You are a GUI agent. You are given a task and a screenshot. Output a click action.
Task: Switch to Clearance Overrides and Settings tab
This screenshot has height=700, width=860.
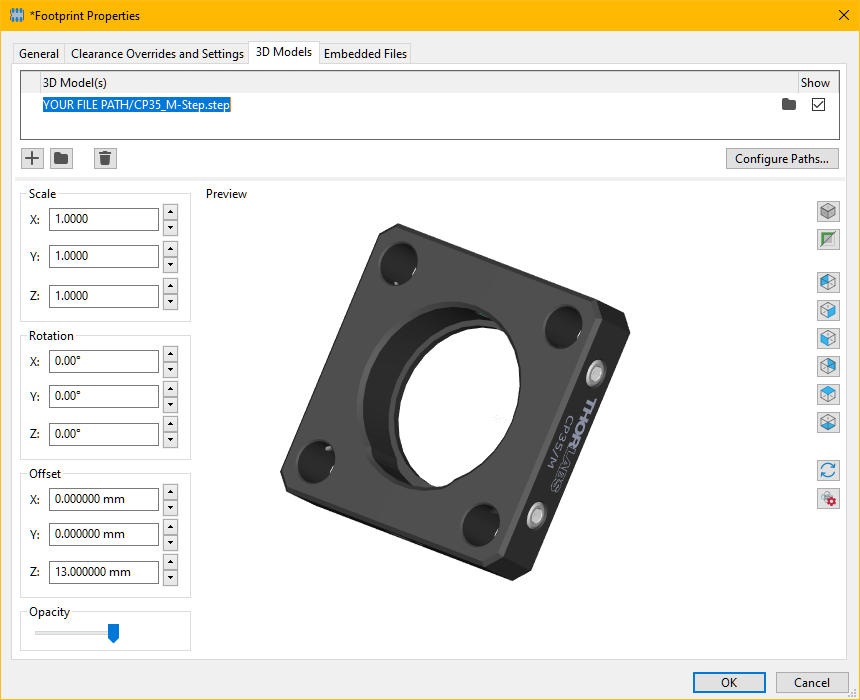156,53
